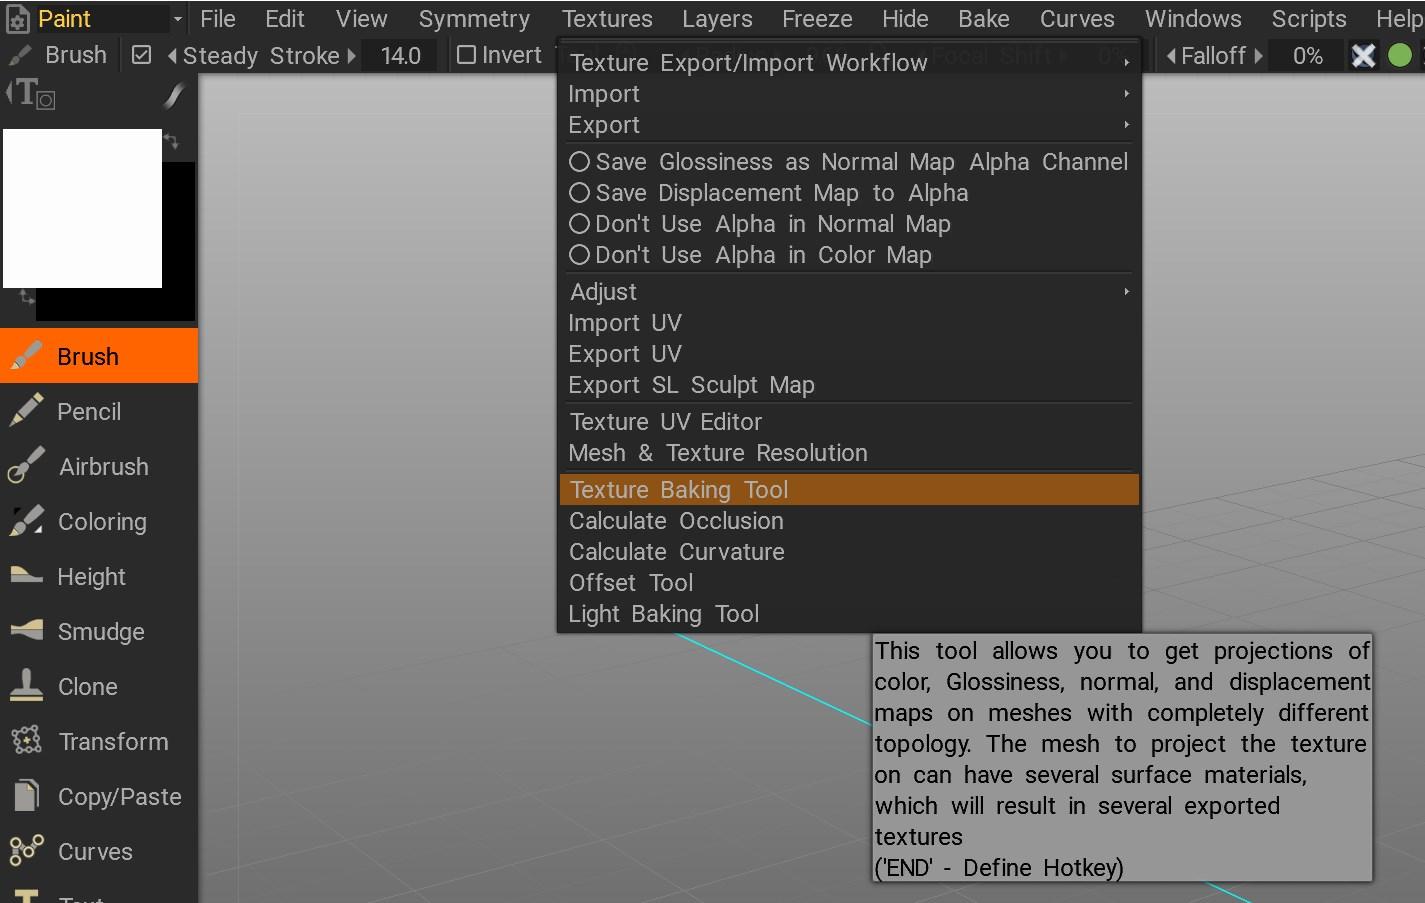Open Texture UV Editor
Screen dimensions: 1425x903
pyautogui.click(x=666, y=422)
